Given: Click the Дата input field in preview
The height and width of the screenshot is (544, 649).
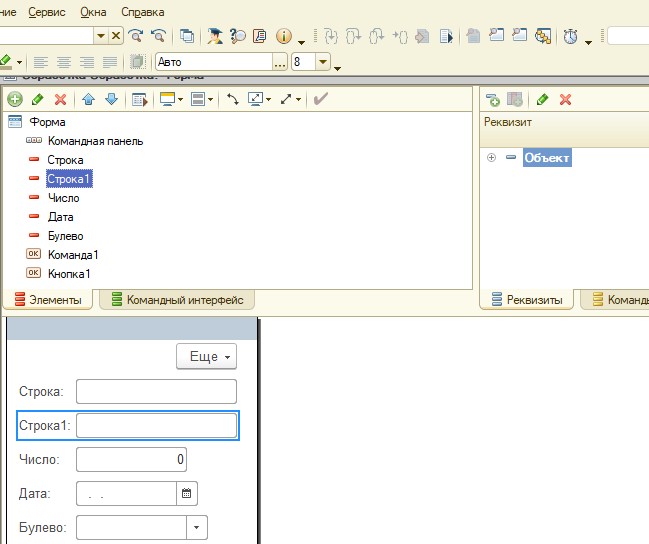Looking at the screenshot, I should (127, 493).
